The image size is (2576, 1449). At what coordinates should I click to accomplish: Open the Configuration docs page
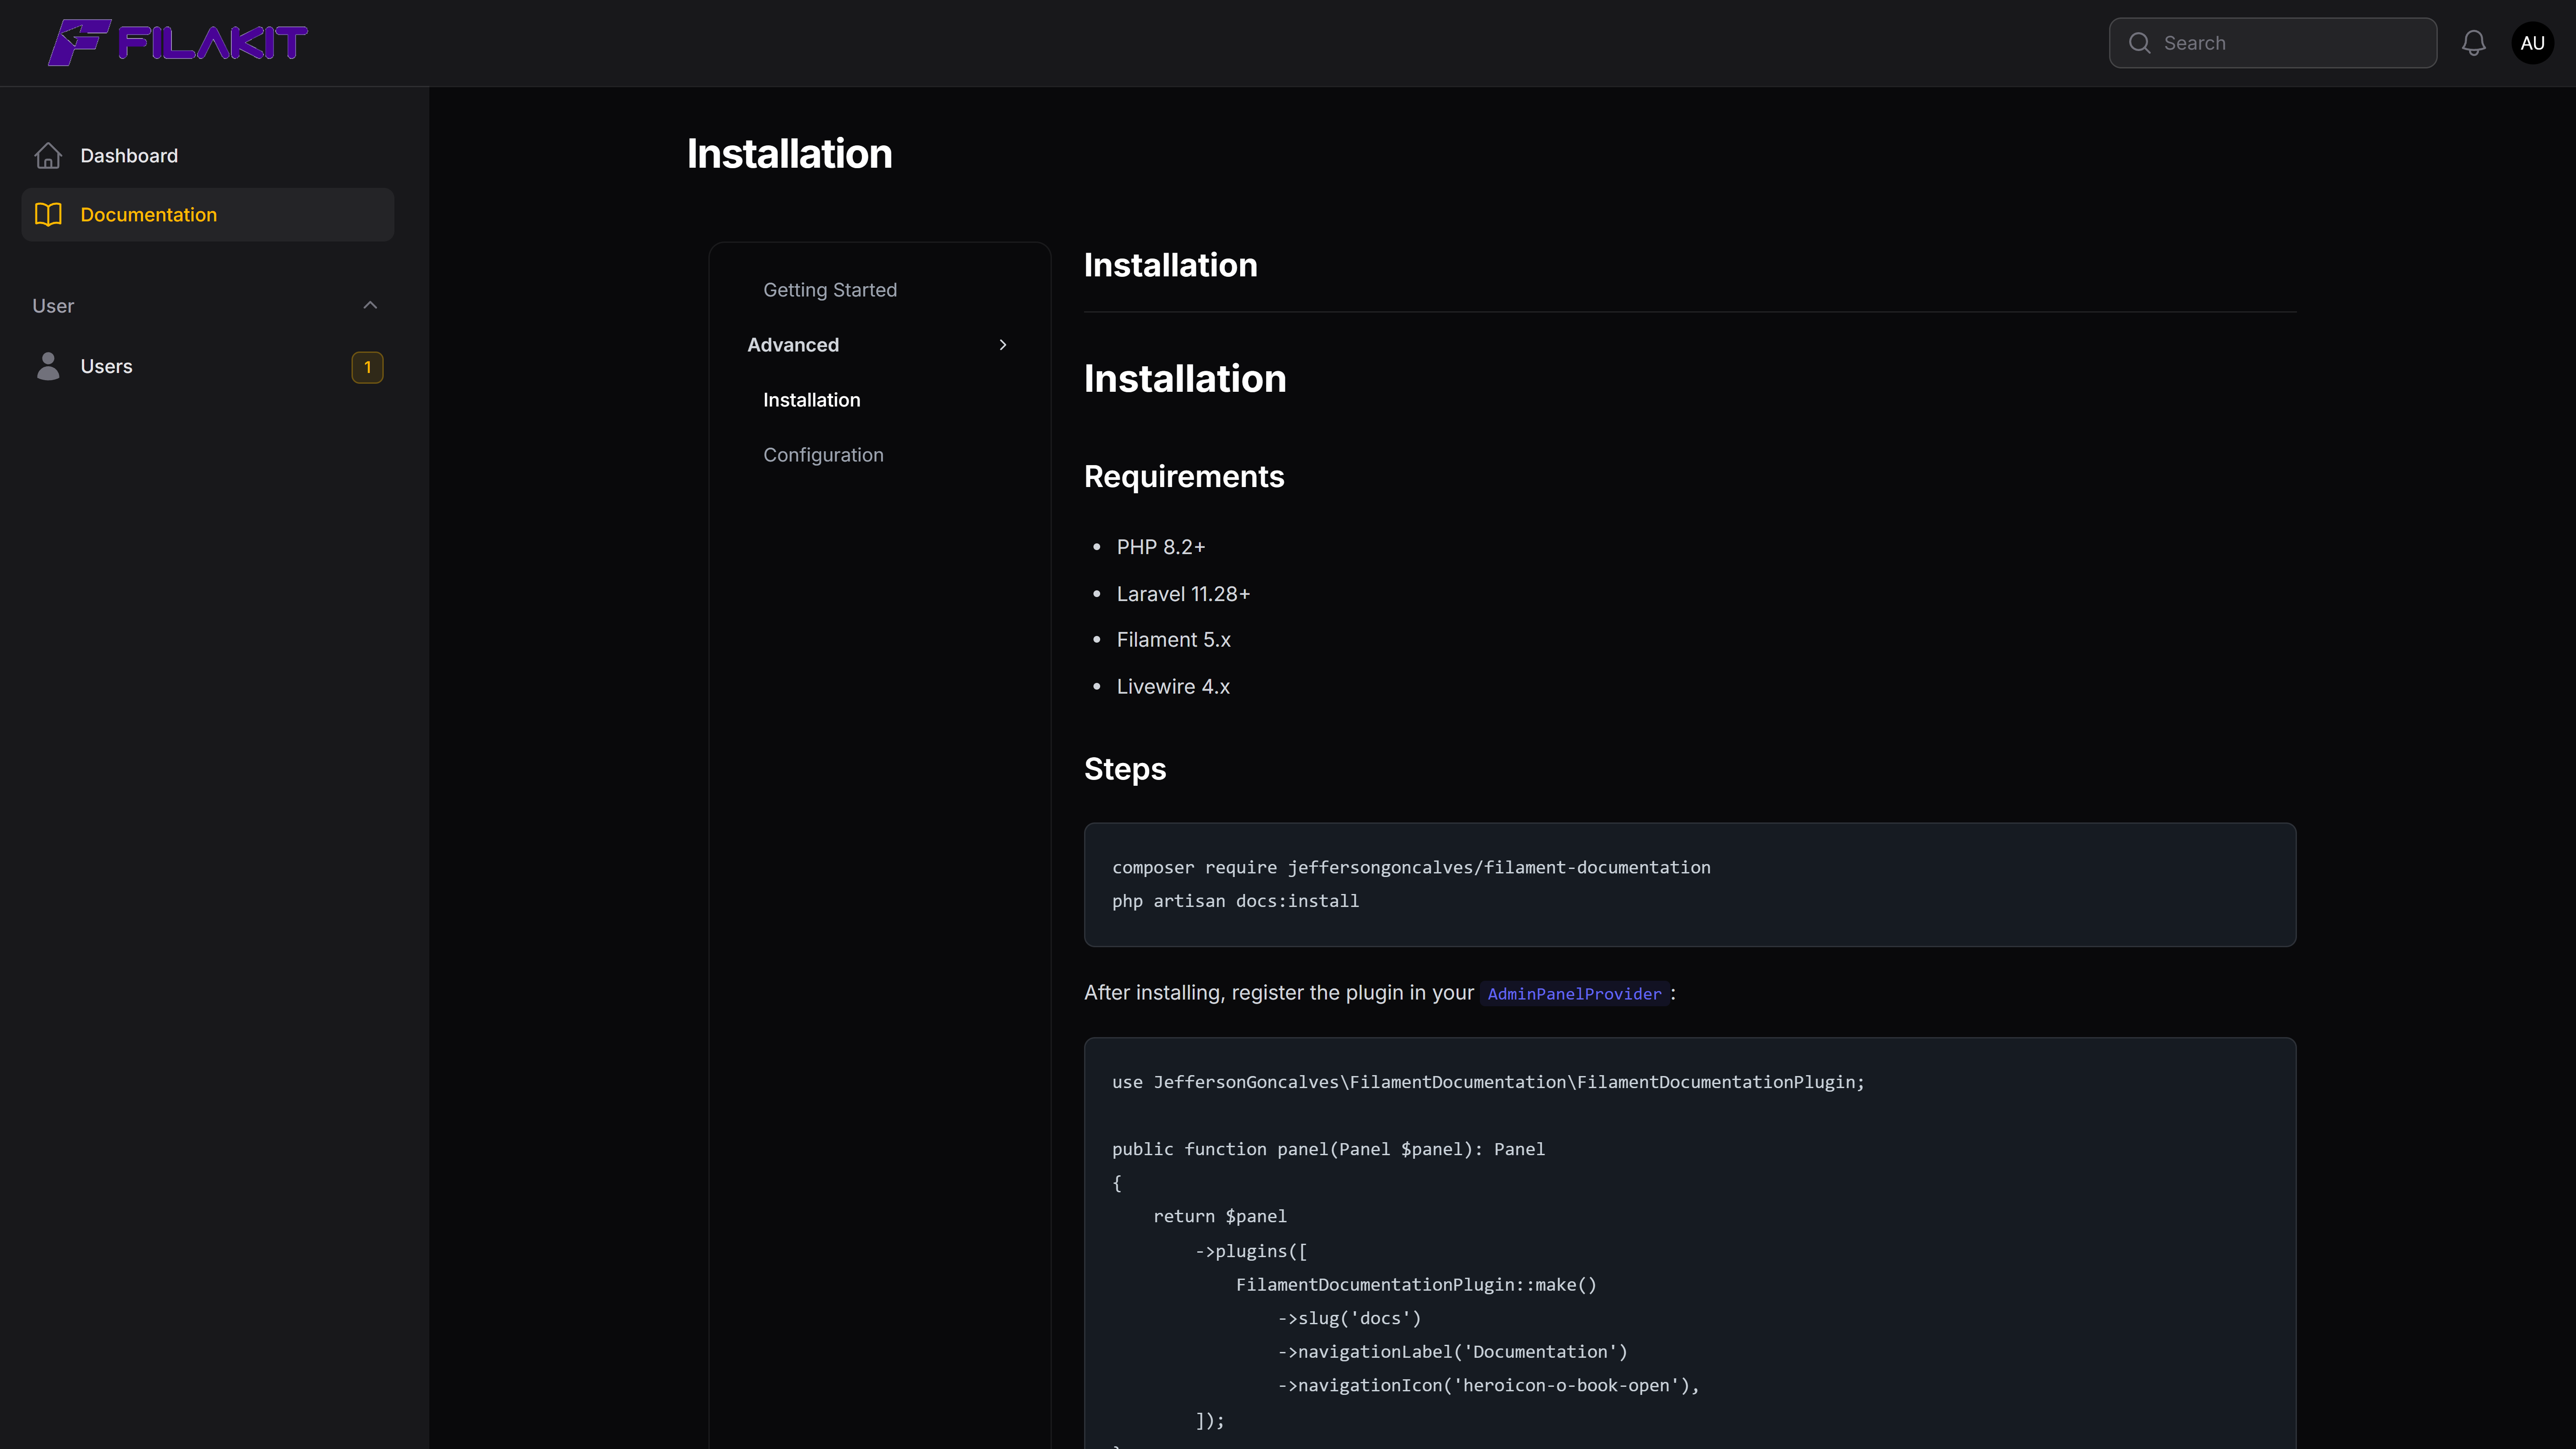(823, 455)
